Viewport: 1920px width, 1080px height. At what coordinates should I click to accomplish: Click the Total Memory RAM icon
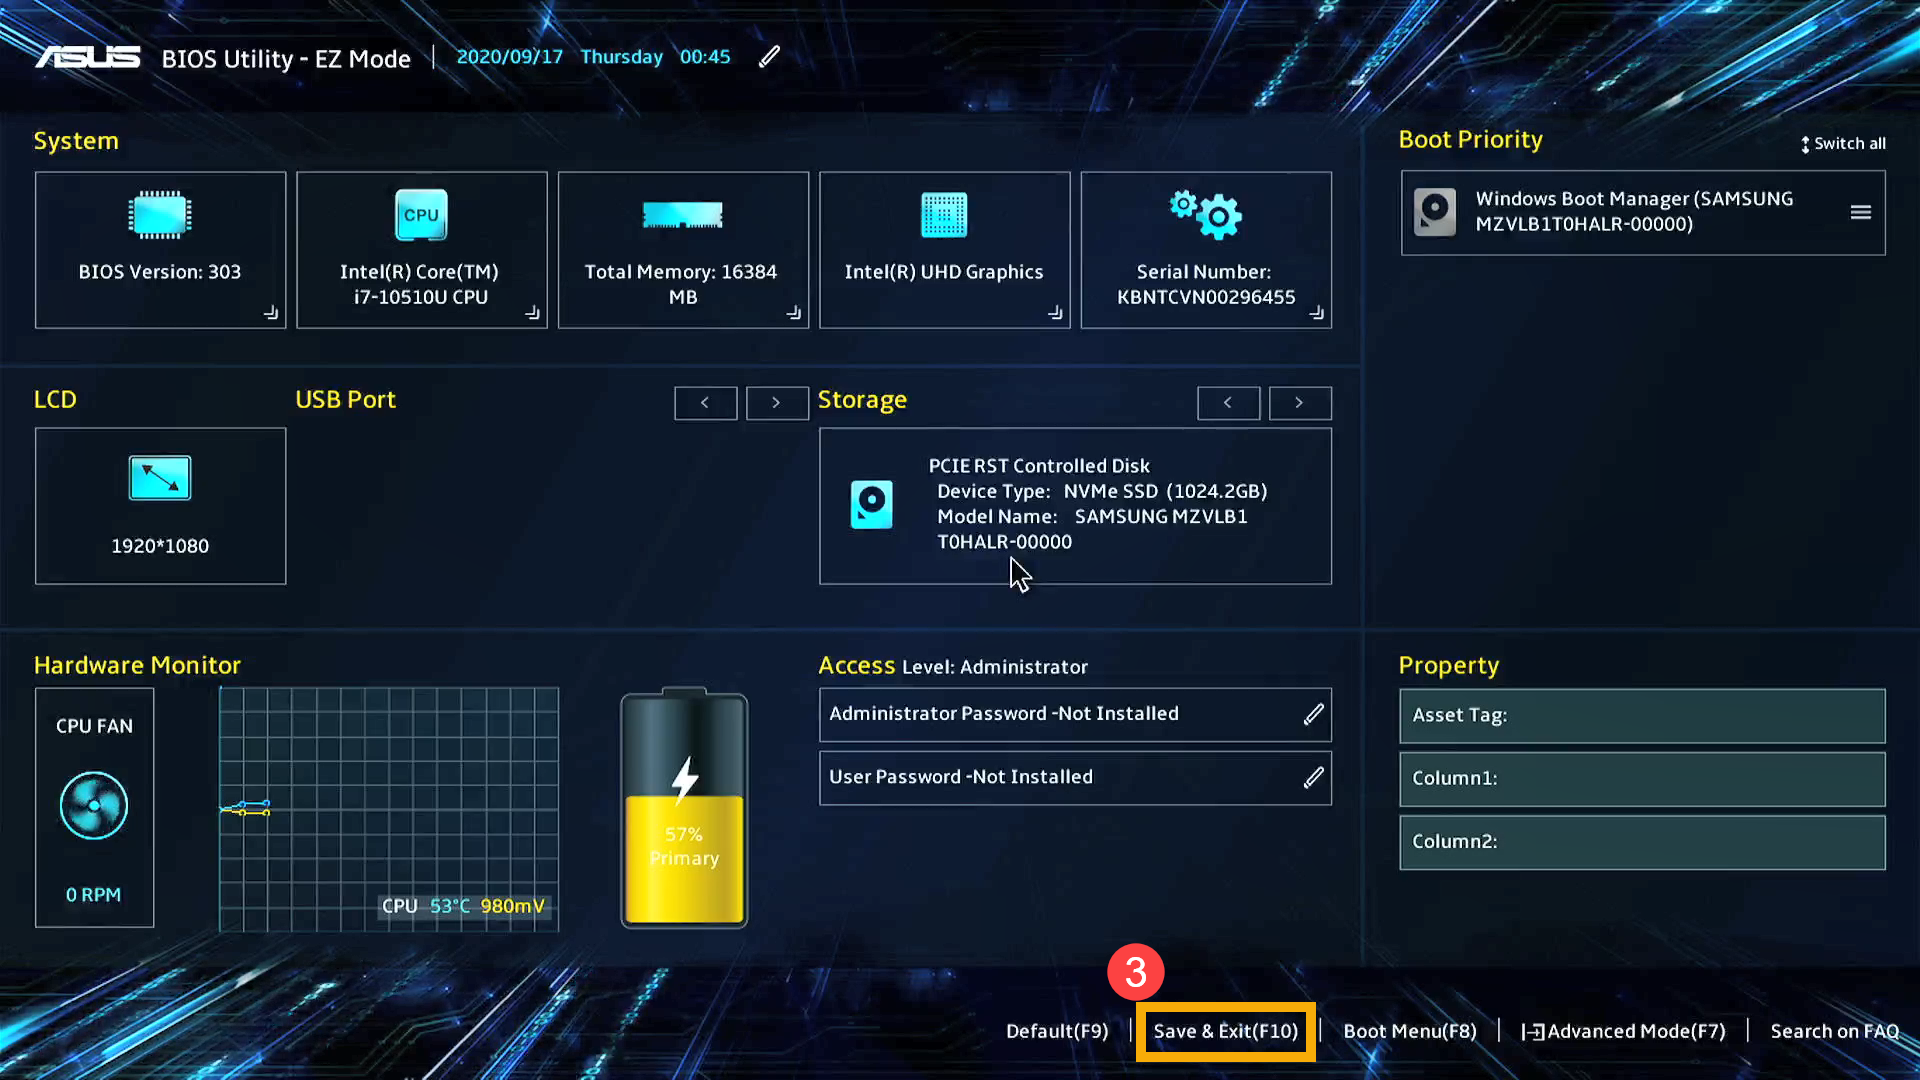683,215
